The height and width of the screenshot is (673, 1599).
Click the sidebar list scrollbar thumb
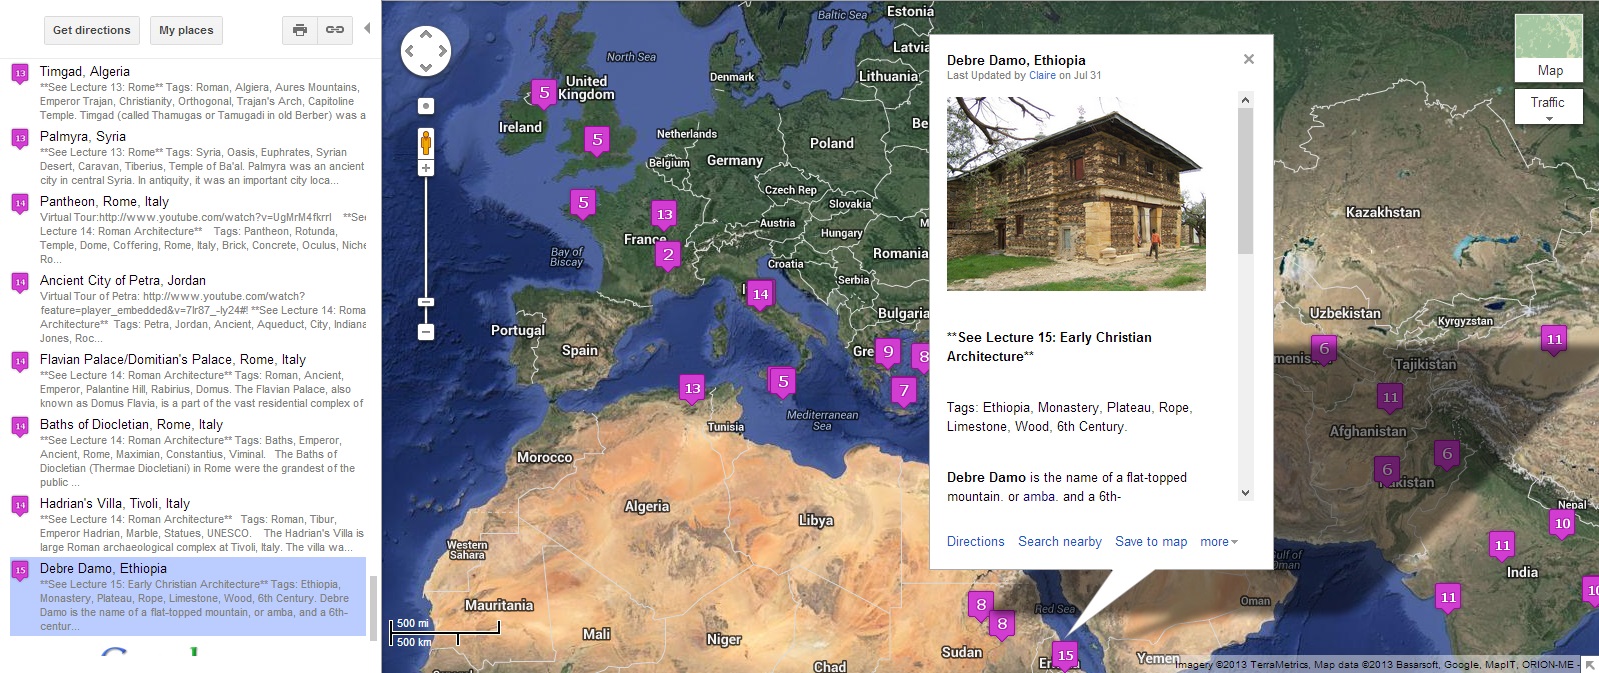[x=374, y=608]
